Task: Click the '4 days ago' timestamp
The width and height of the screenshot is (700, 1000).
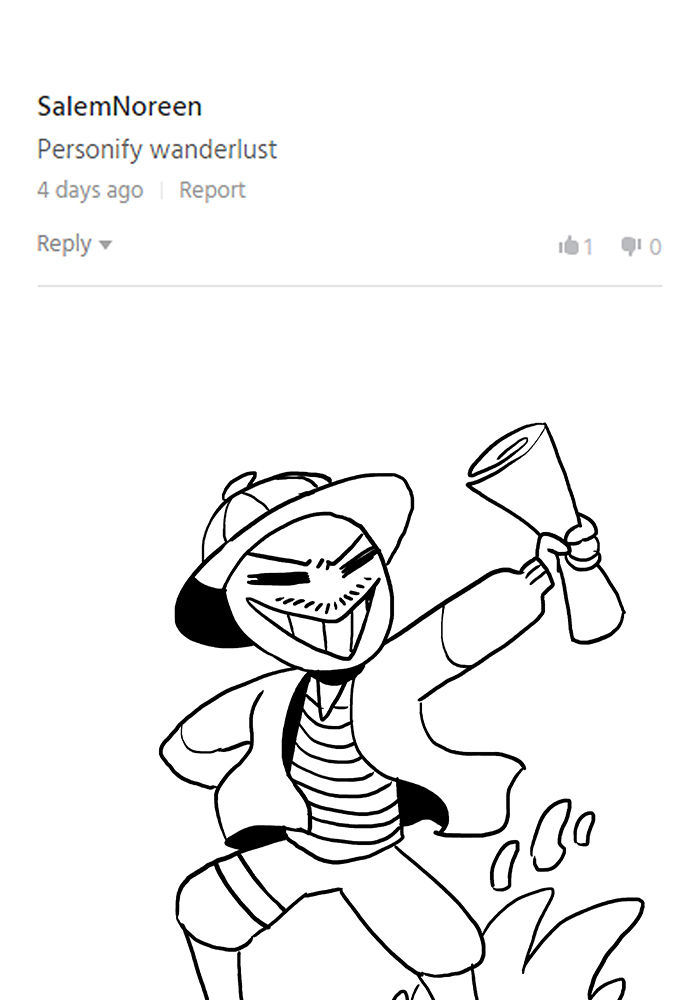Action: coord(90,190)
